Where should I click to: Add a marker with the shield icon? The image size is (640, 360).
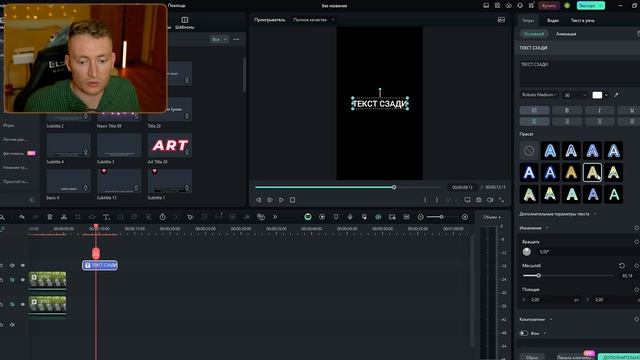click(336, 217)
